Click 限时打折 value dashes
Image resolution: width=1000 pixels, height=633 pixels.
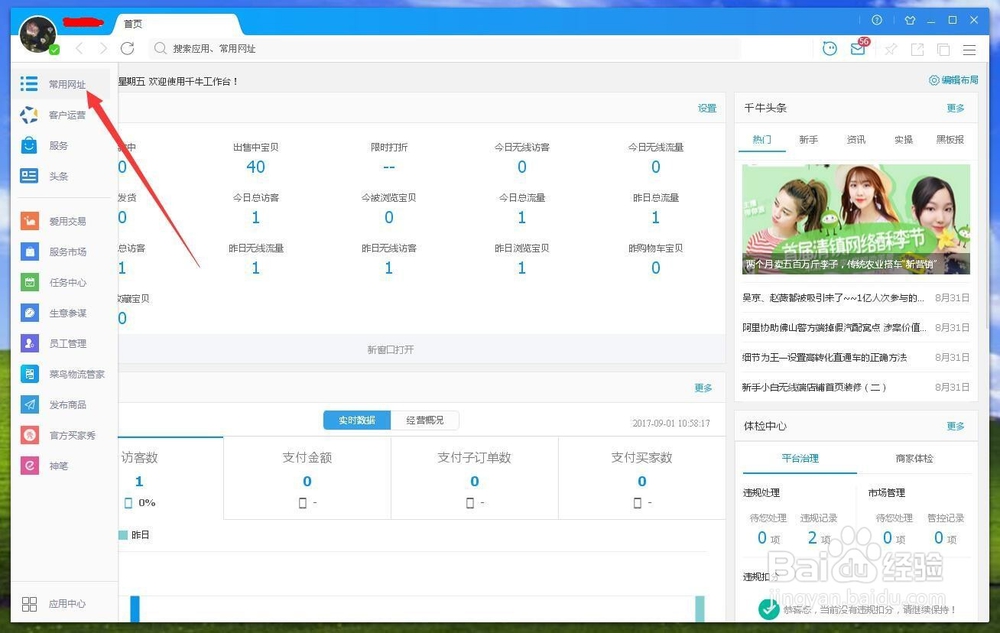click(x=389, y=167)
